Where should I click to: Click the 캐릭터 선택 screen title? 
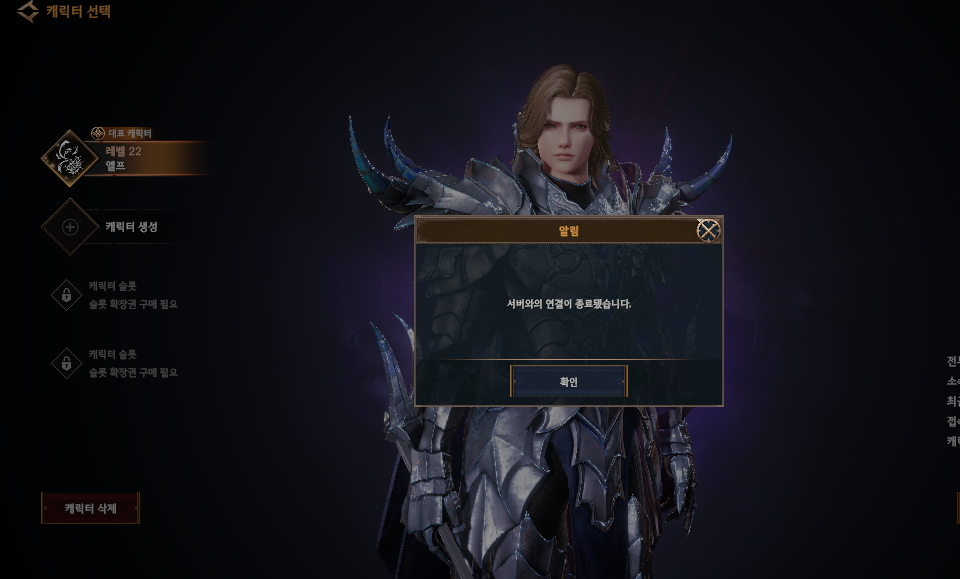[x=78, y=11]
